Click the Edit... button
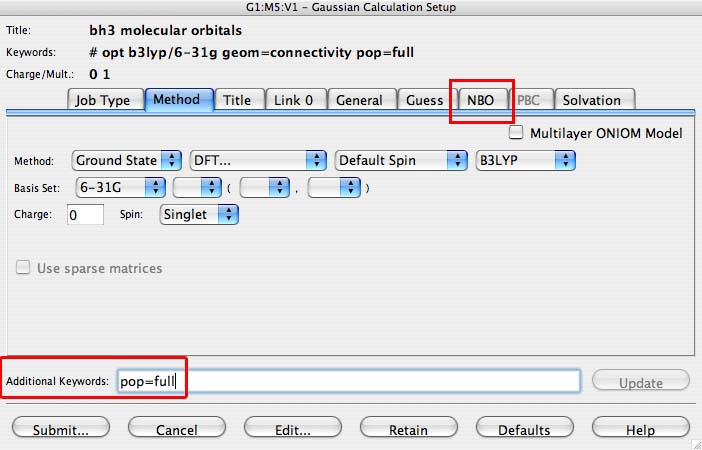702x450 pixels. click(293, 430)
